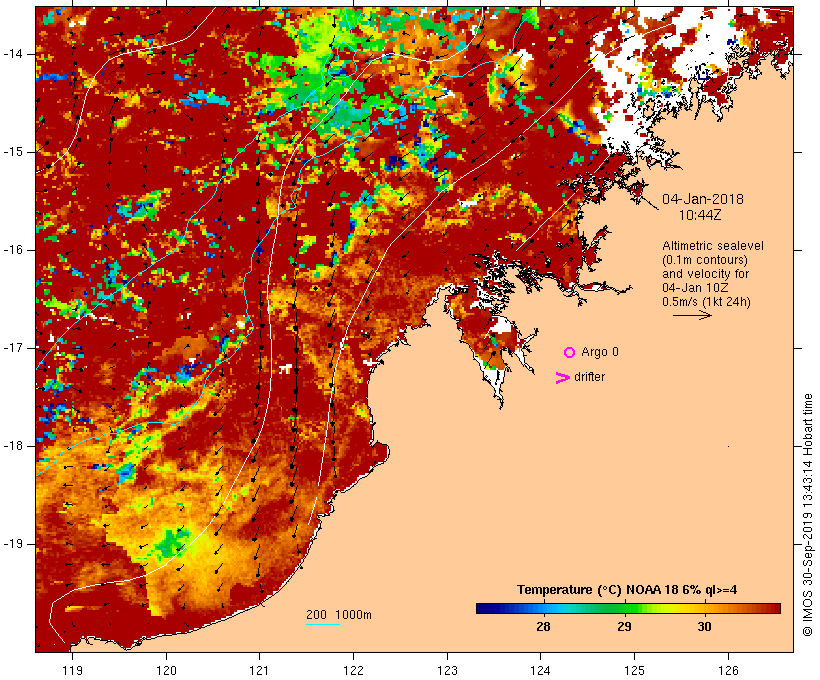Click the '10:44Z' time label

coord(700,215)
